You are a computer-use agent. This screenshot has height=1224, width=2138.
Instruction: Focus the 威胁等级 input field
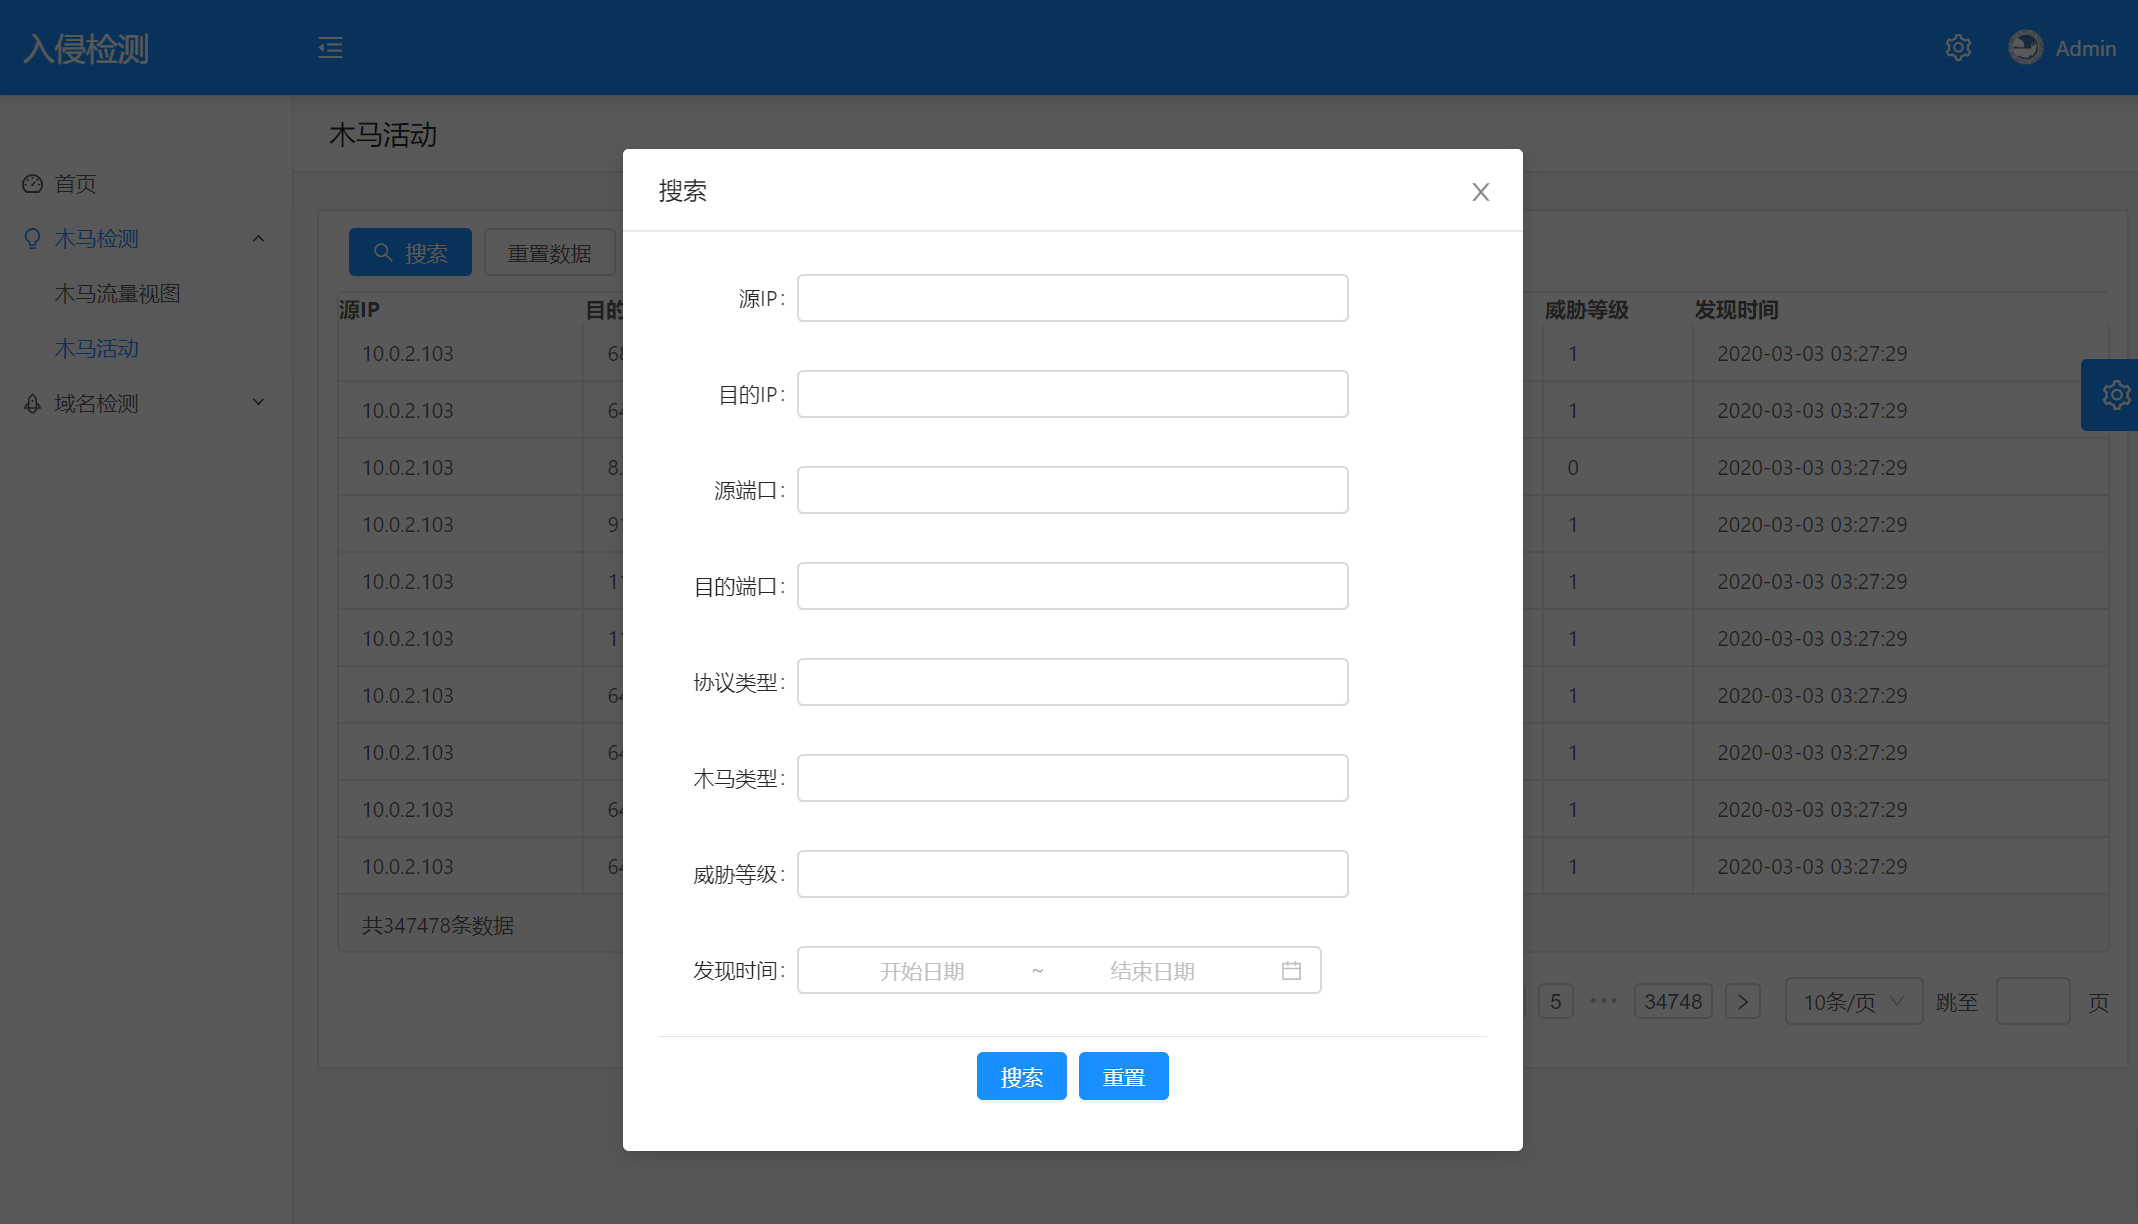[x=1072, y=874]
